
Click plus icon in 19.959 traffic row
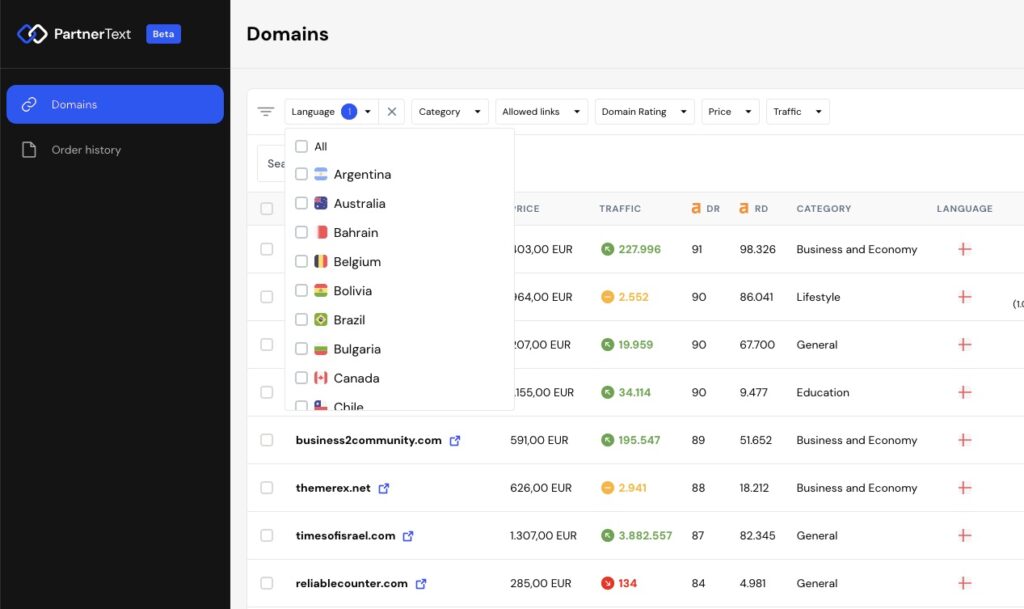[x=965, y=344]
